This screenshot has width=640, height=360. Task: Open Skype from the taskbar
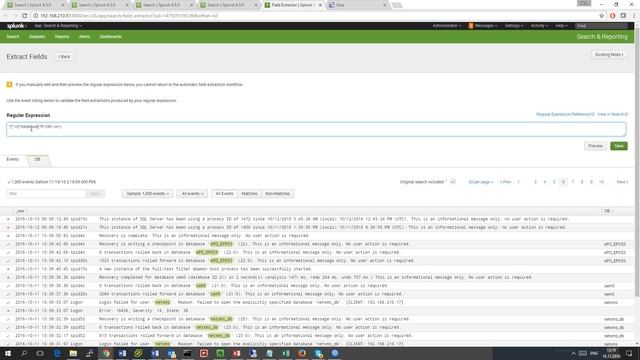318,353
